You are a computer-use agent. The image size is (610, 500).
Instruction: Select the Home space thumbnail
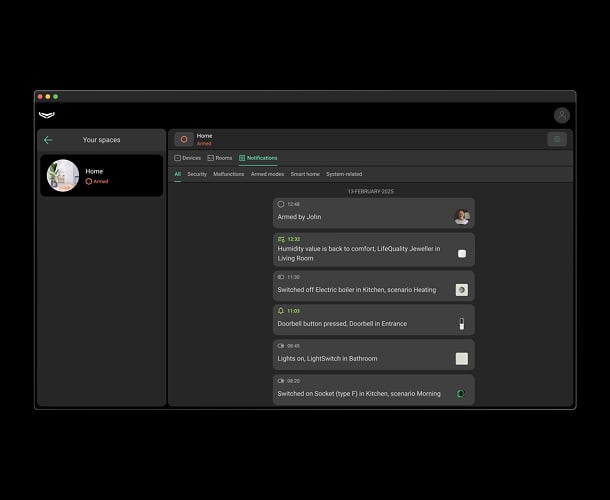63,175
